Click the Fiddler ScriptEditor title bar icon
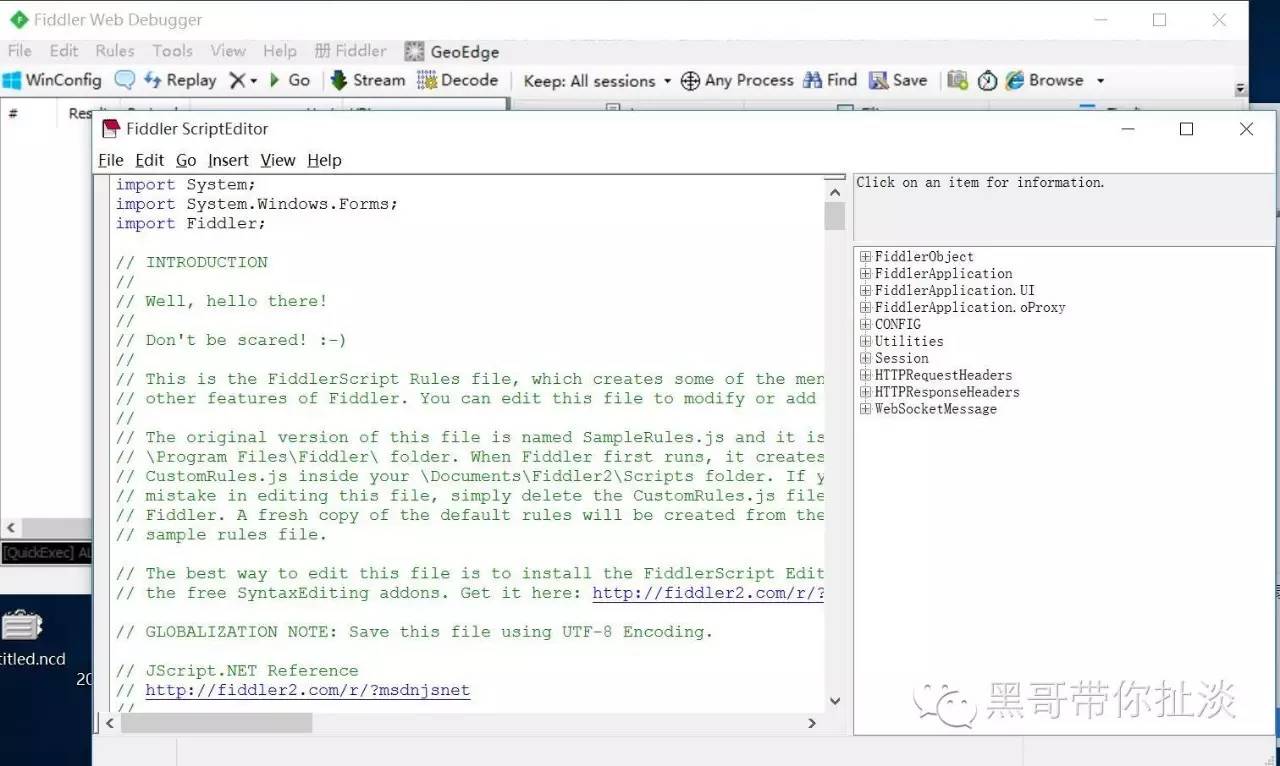1280x766 pixels. [109, 128]
